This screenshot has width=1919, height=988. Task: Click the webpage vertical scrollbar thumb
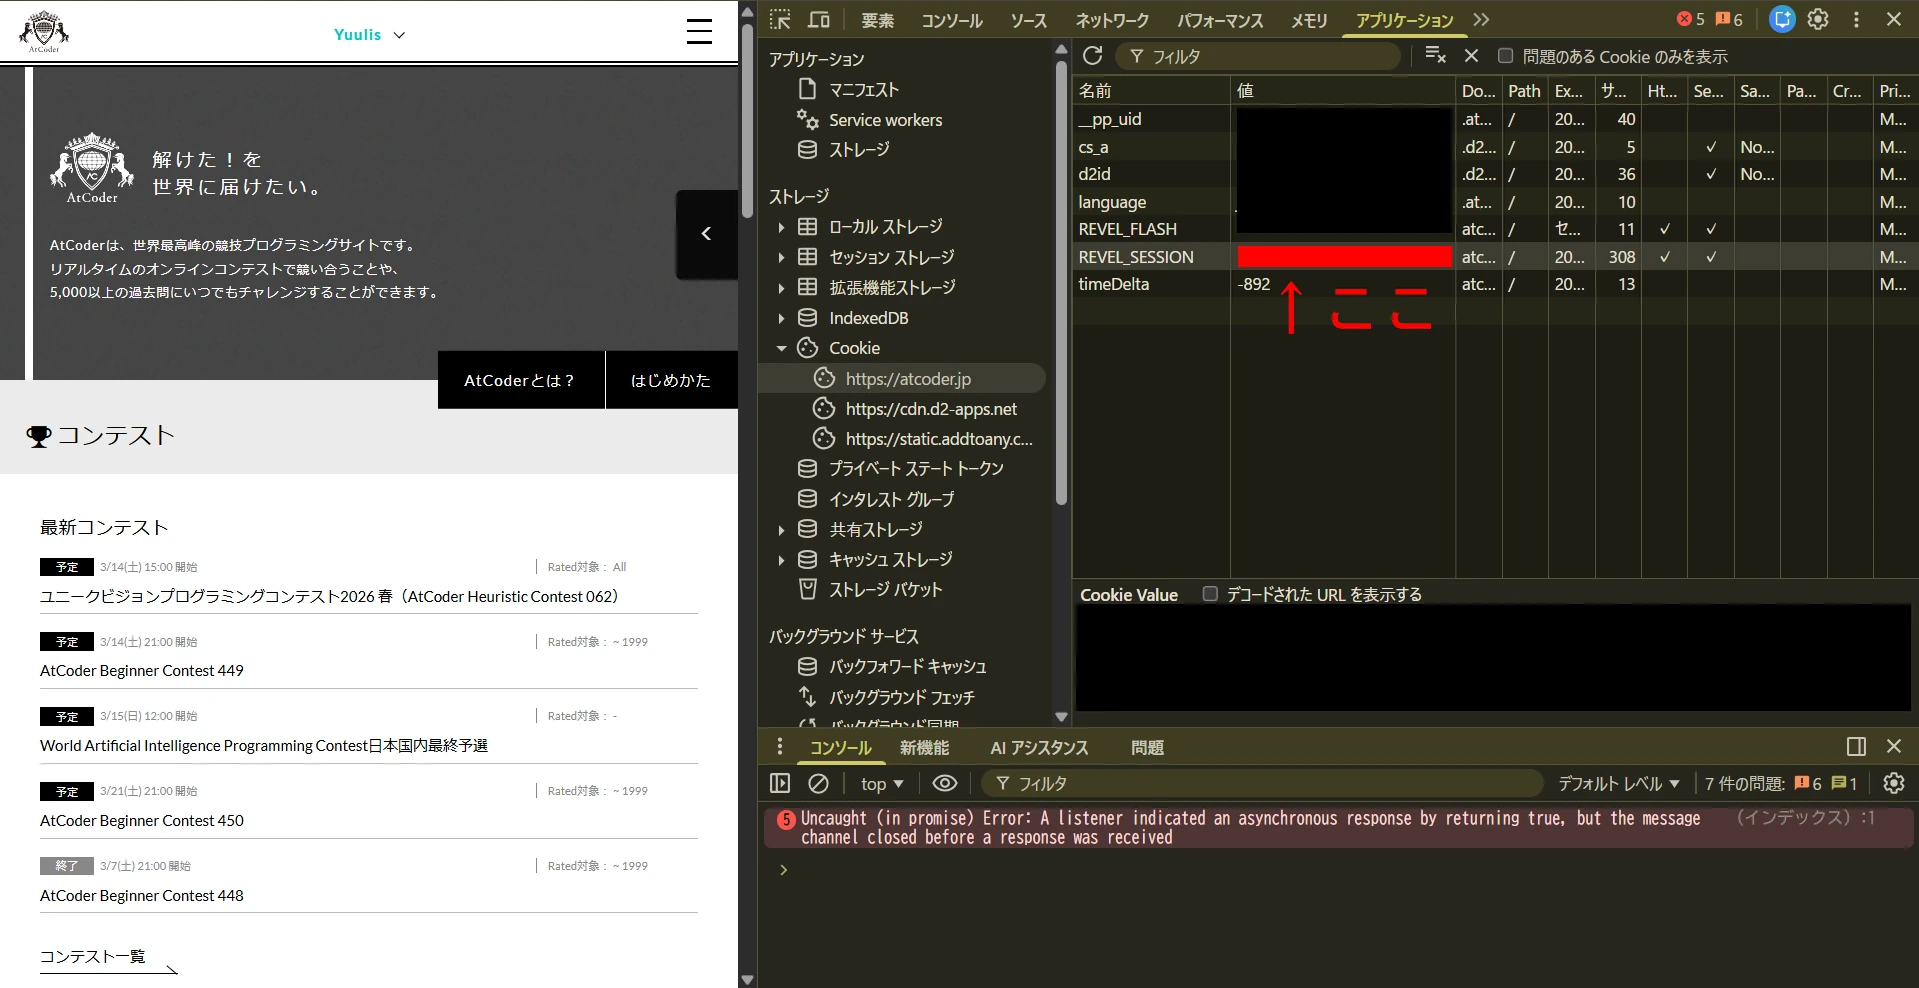(747, 120)
